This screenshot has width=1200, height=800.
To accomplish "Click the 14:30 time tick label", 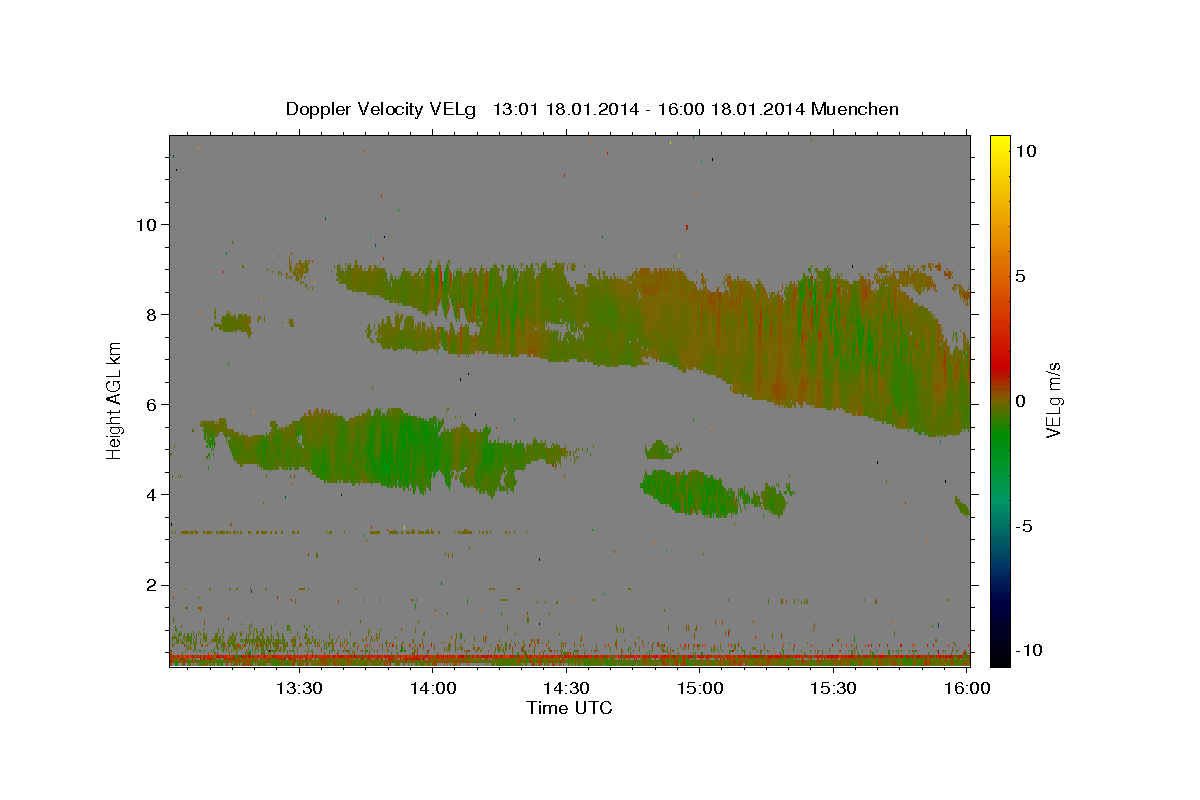I will (566, 688).
